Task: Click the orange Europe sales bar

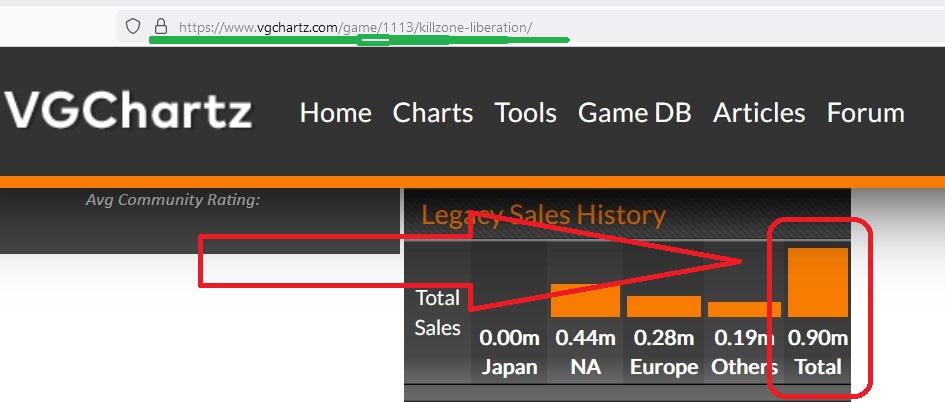Action: (664, 306)
